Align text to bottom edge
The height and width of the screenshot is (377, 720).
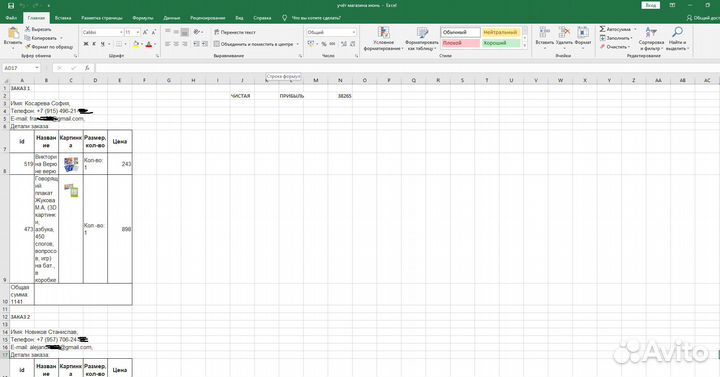coord(185,32)
